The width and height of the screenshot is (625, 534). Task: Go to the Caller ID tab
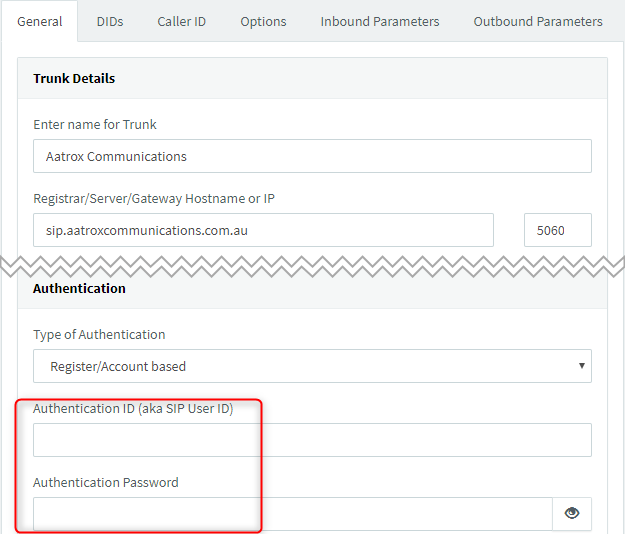pos(182,21)
